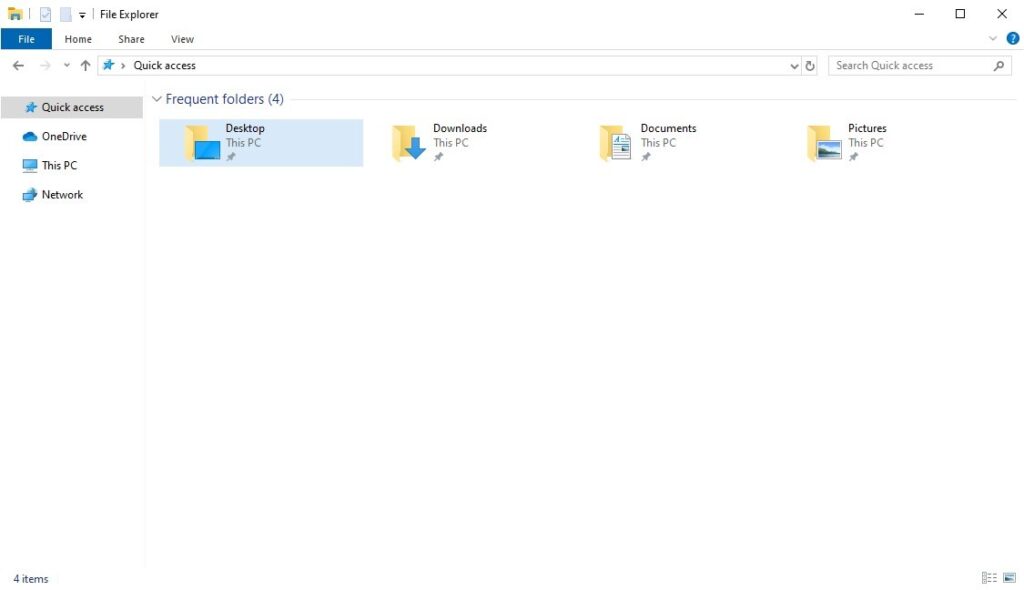Viewport: 1024px width, 590px height.
Task: Click the Properties icon on the Quick Access Toolbar
Action: (x=44, y=14)
